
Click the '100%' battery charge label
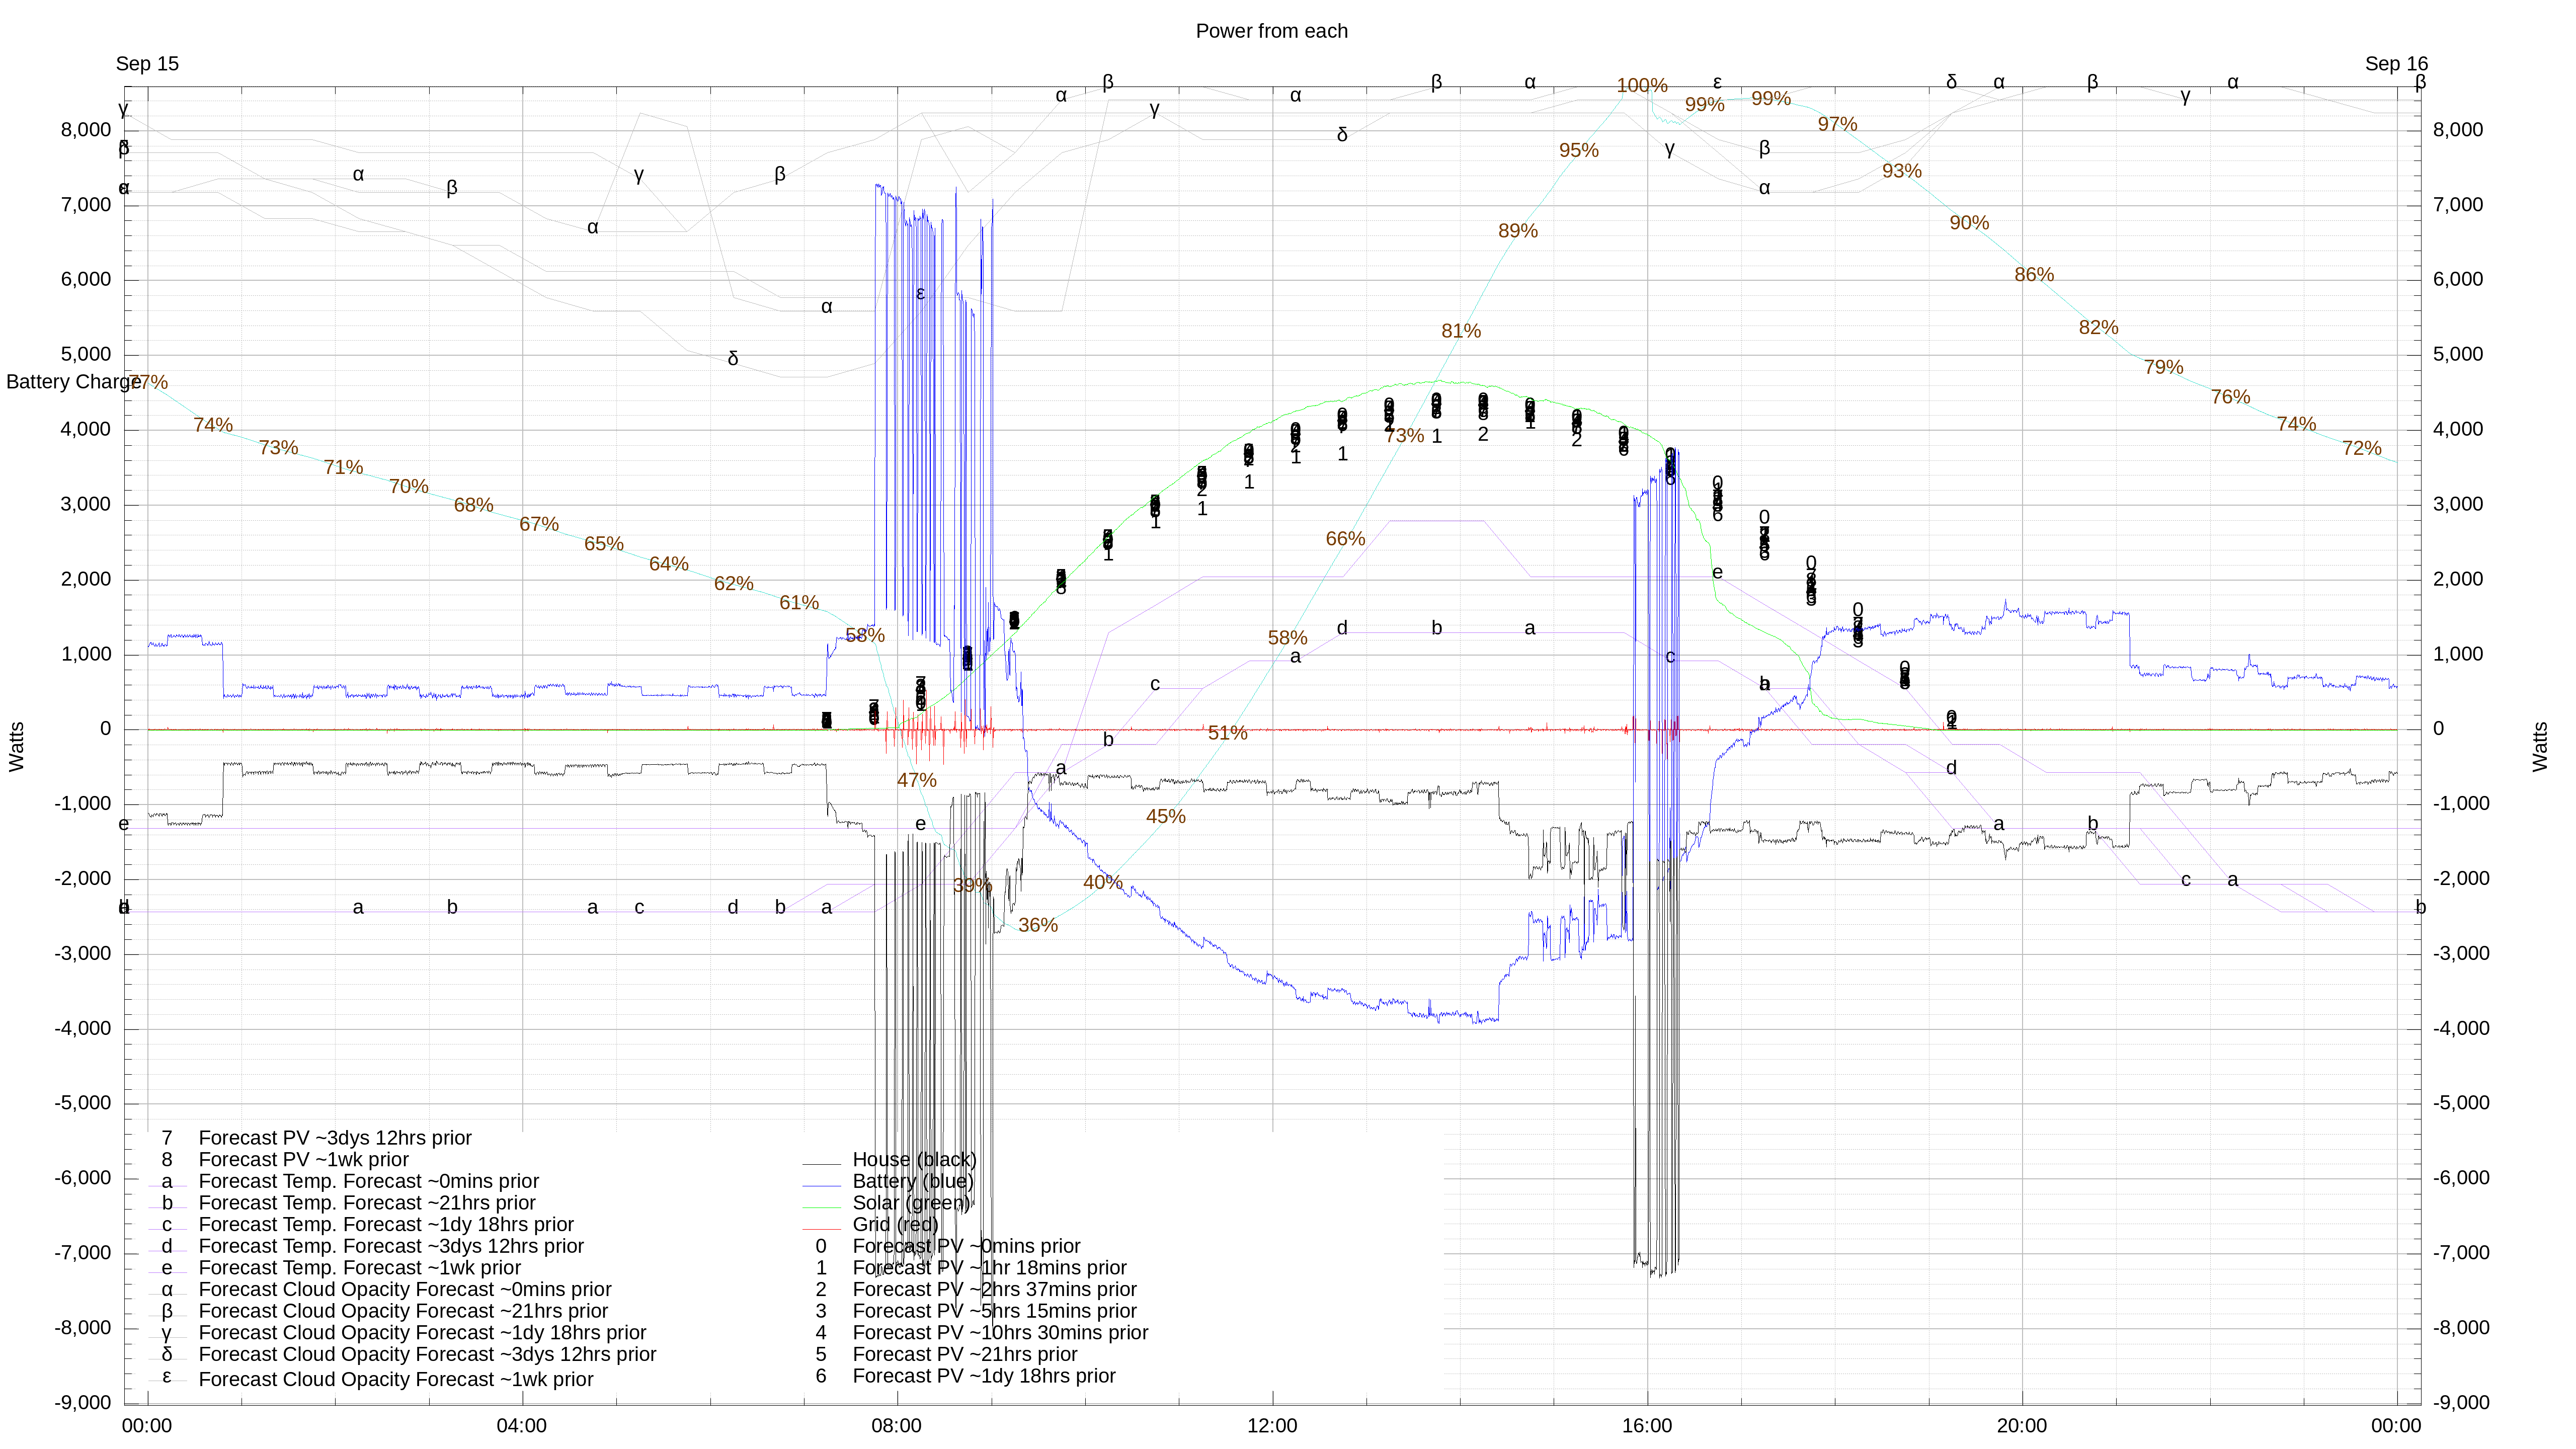click(1642, 86)
